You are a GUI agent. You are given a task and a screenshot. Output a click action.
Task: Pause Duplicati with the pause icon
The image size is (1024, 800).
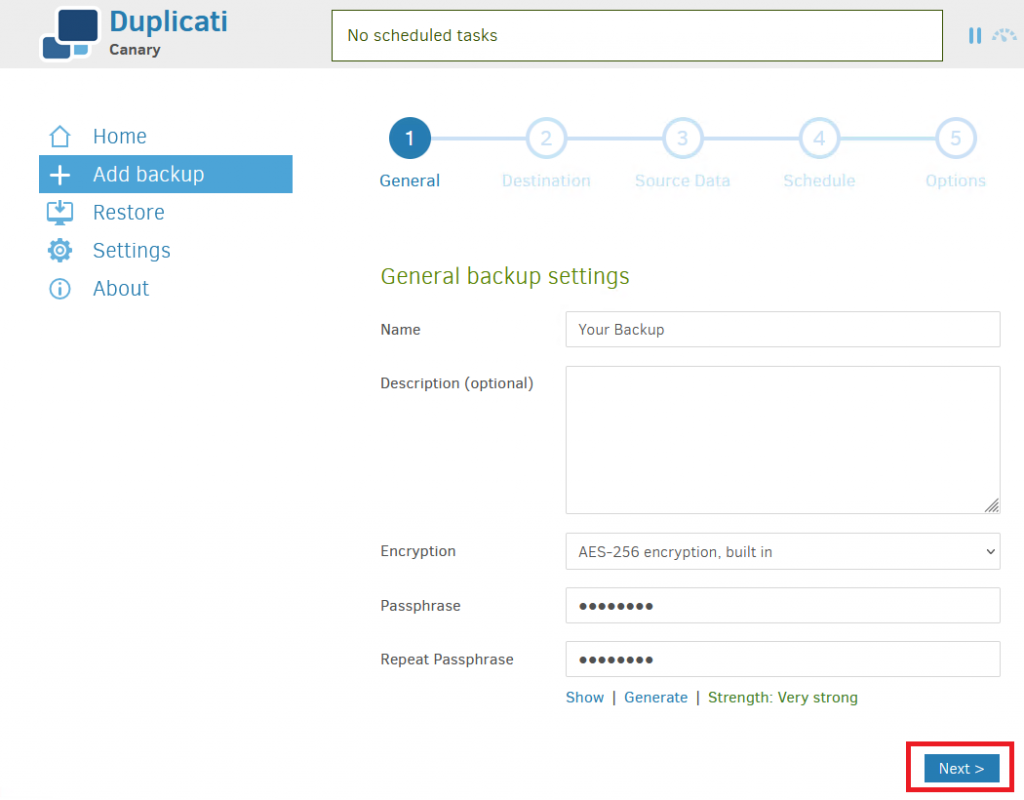point(974,36)
